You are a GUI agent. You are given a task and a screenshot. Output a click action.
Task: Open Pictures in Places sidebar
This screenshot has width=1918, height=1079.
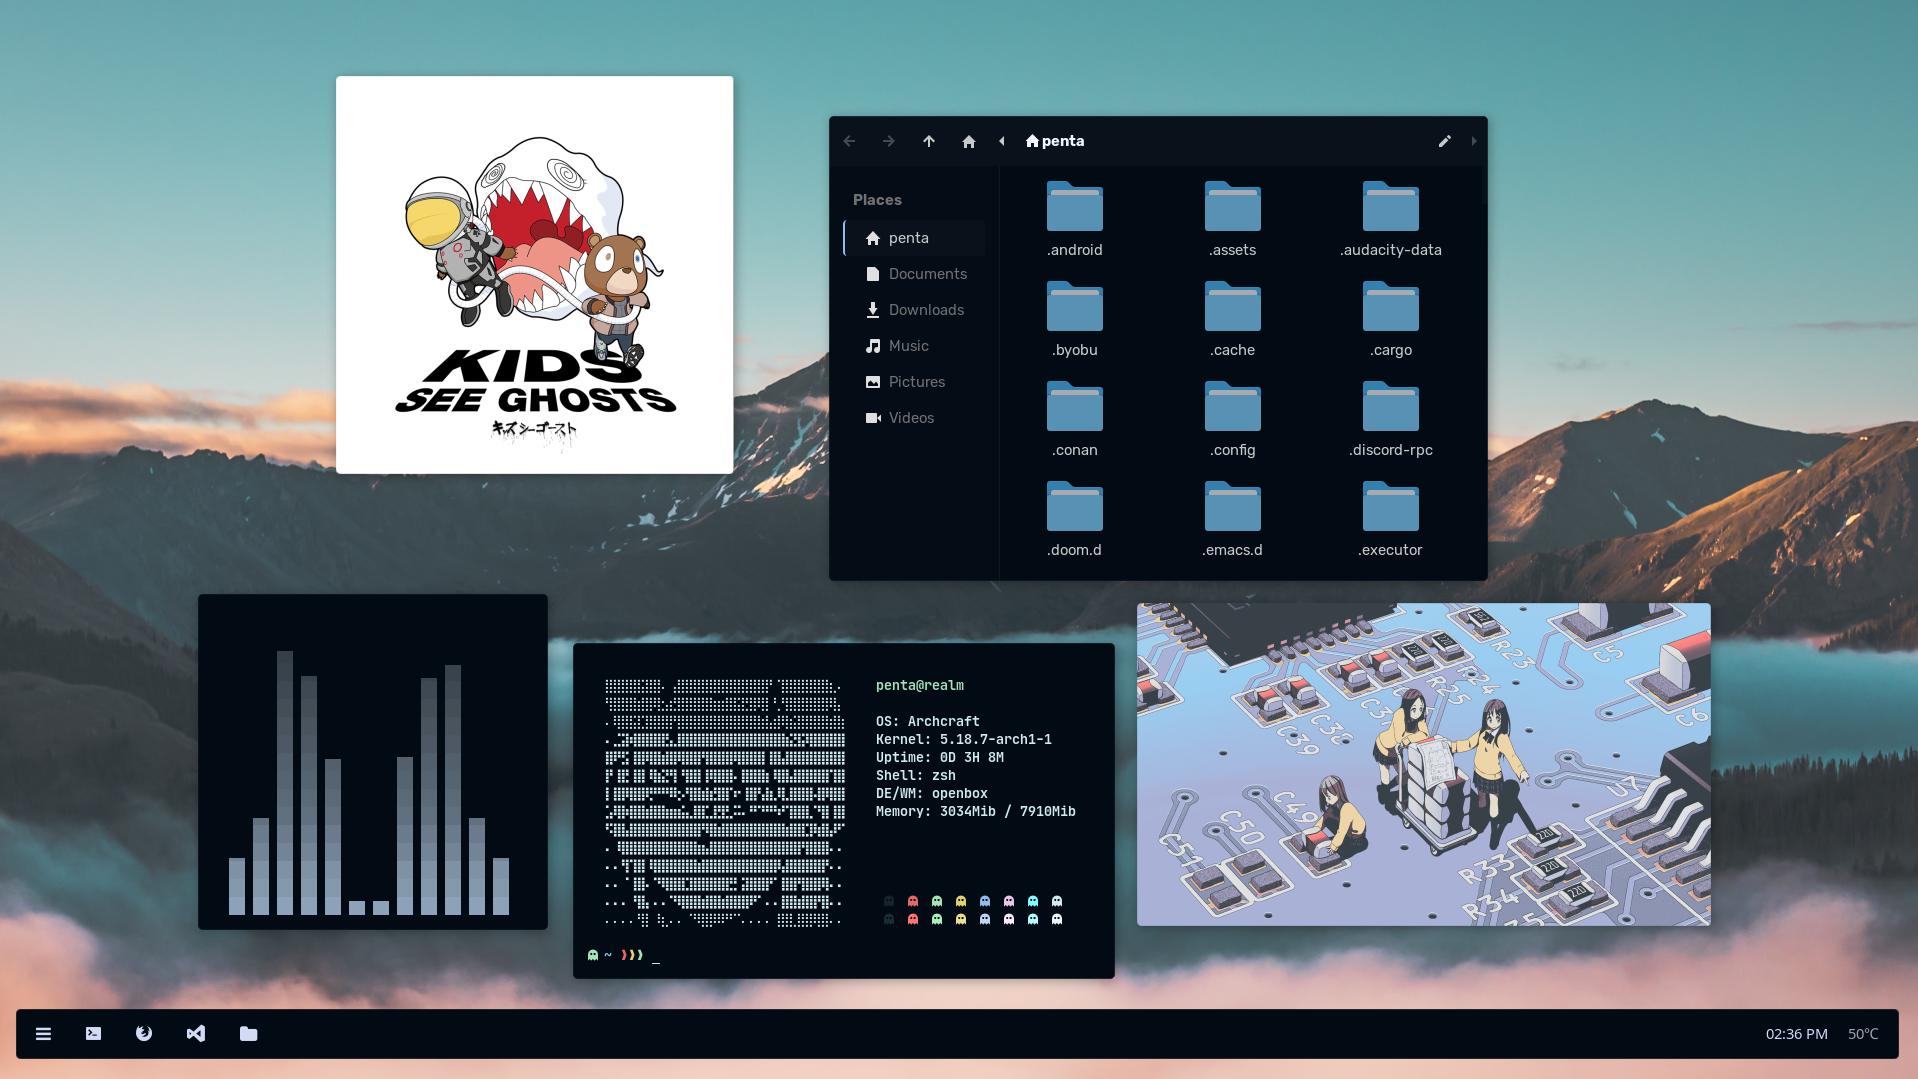(x=914, y=382)
